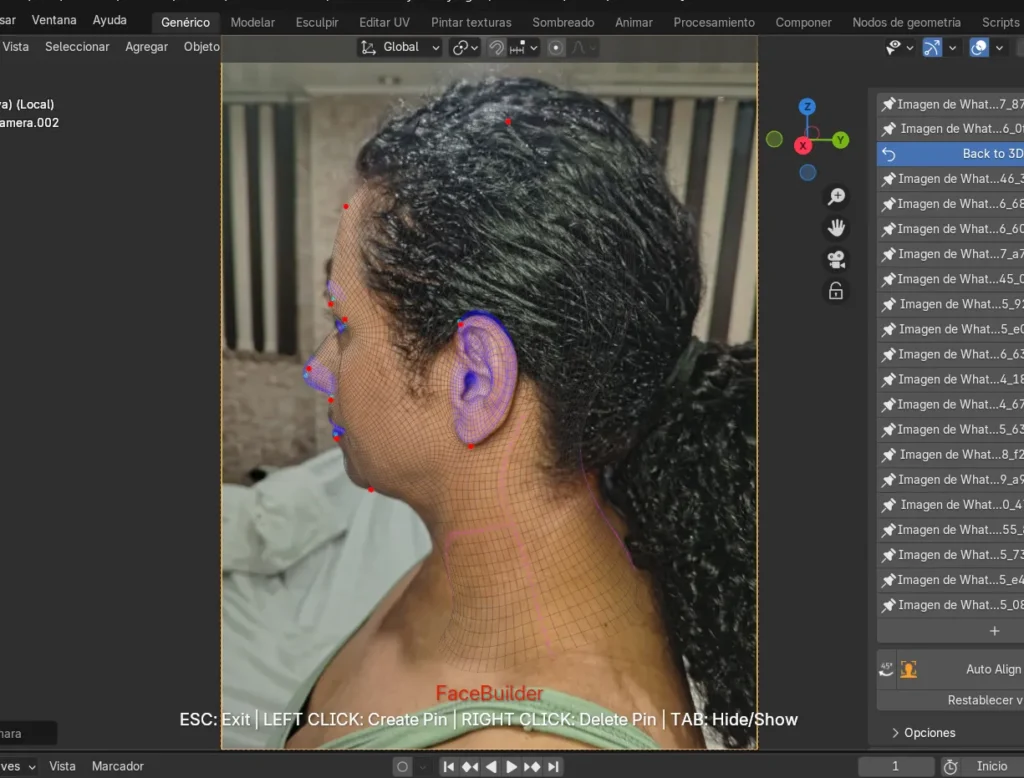Open pin view Imagen de What...5_73
Screen dimensions: 1024x778
click(950, 555)
